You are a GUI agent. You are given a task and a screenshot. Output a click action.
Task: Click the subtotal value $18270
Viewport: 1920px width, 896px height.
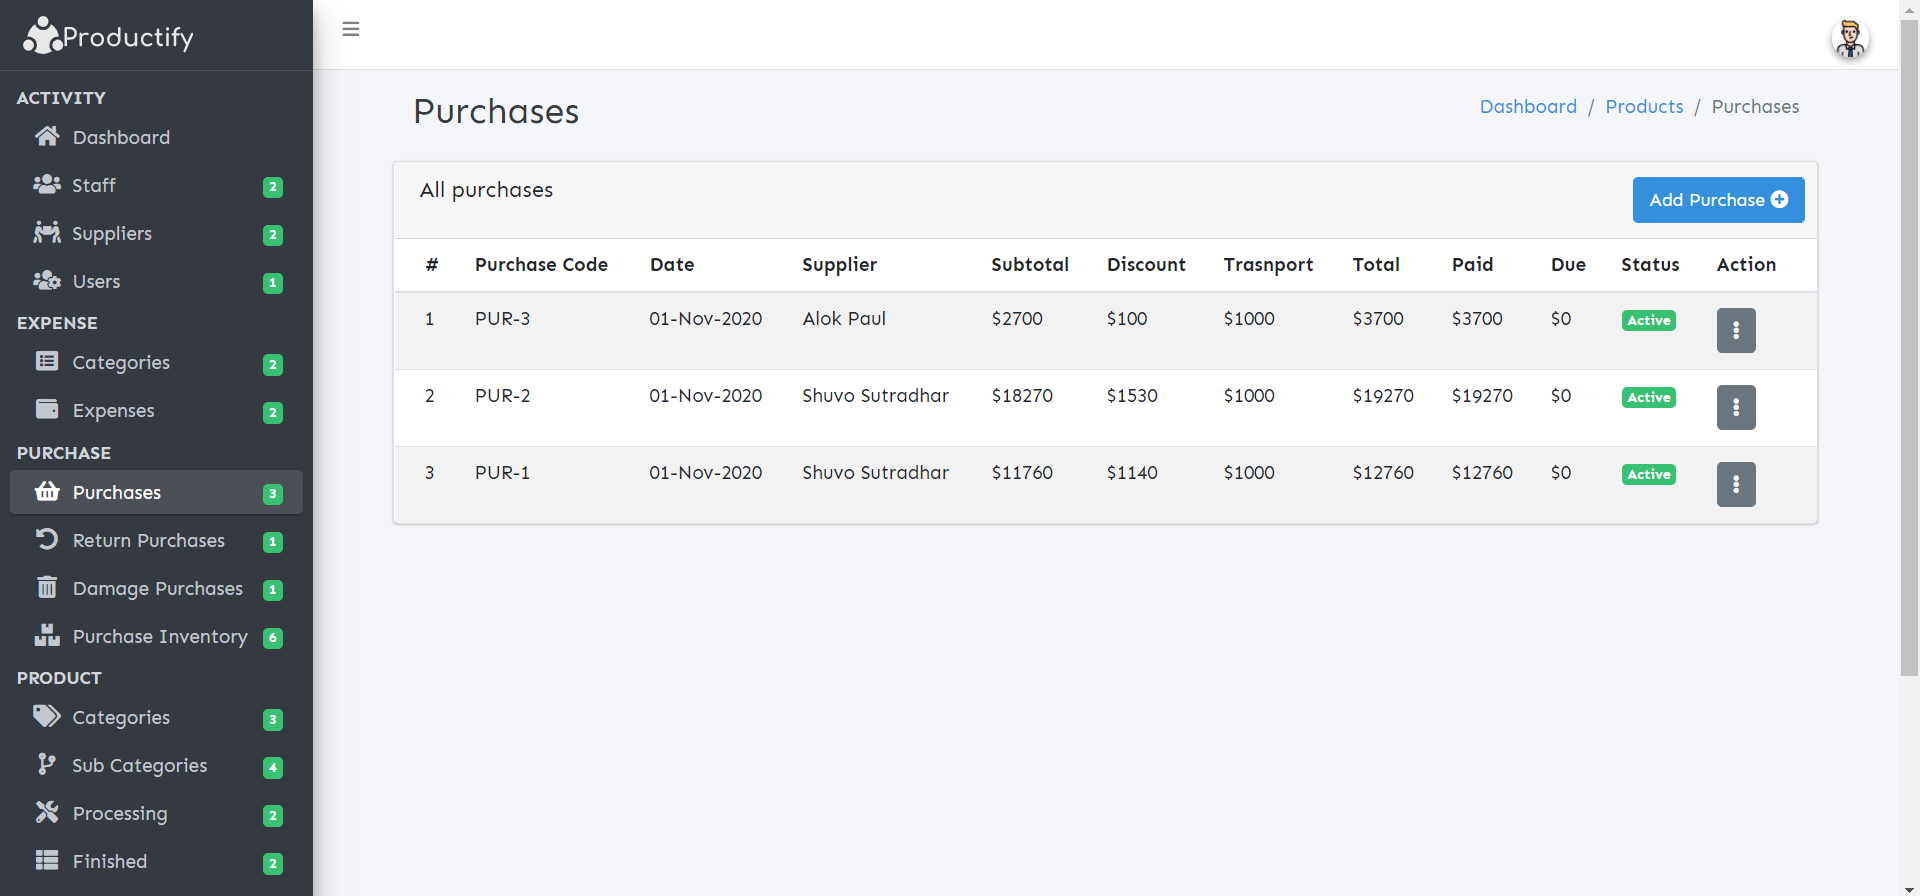[1022, 395]
